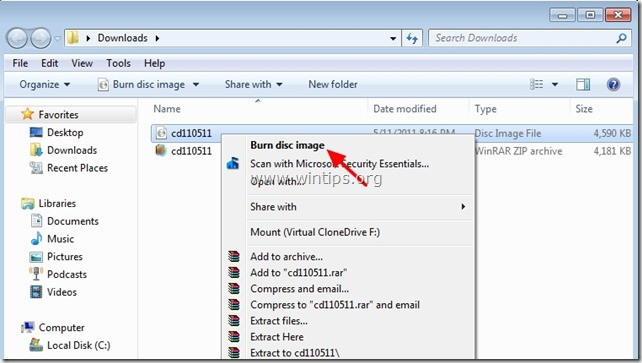Toggle the preview pane icon

click(583, 84)
